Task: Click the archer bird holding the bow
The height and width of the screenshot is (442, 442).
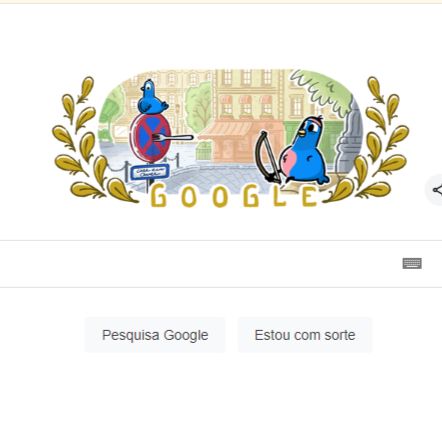Action: pos(304,151)
